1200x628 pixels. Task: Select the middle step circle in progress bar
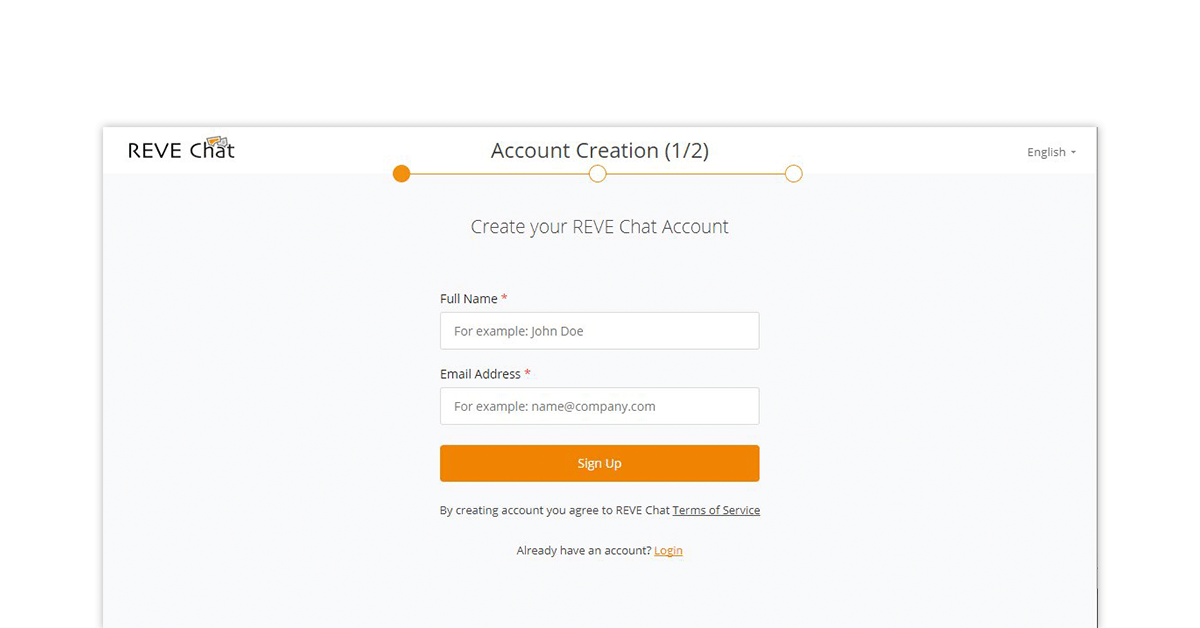(x=598, y=174)
